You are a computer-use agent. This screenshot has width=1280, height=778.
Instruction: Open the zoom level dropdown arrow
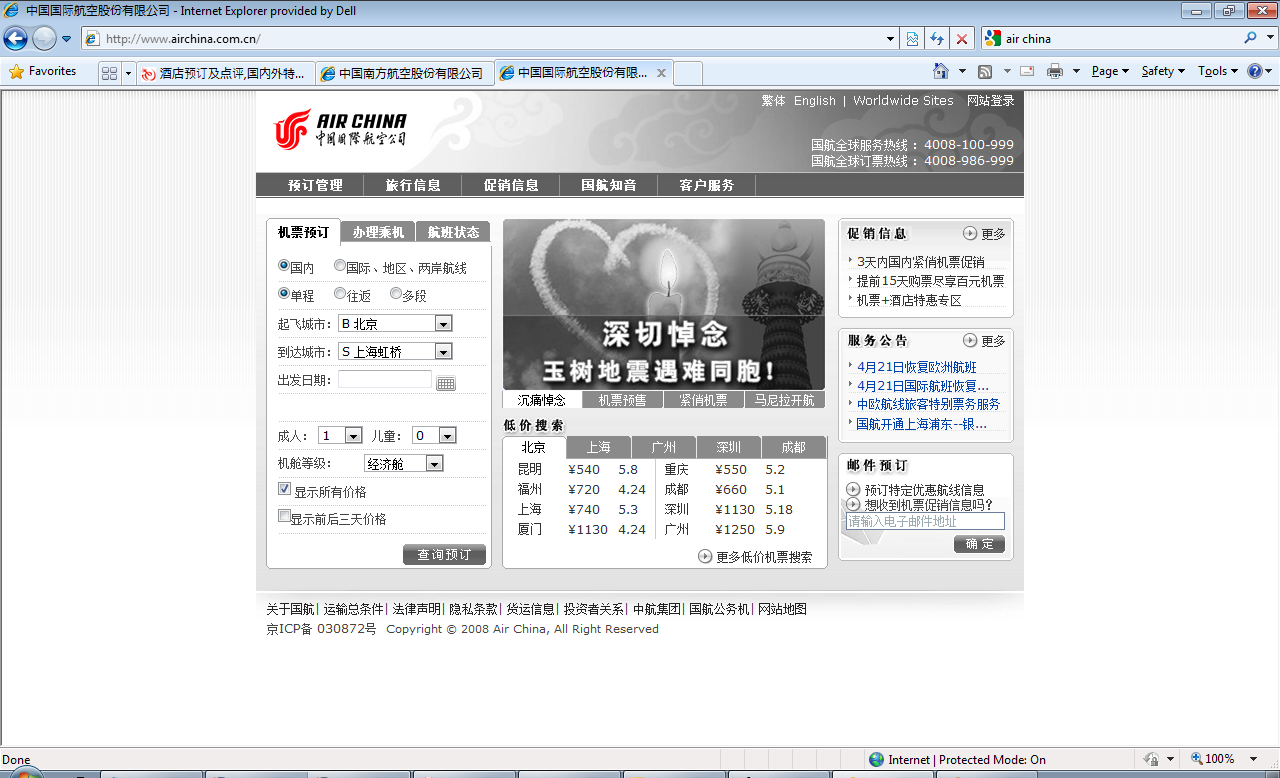1255,759
